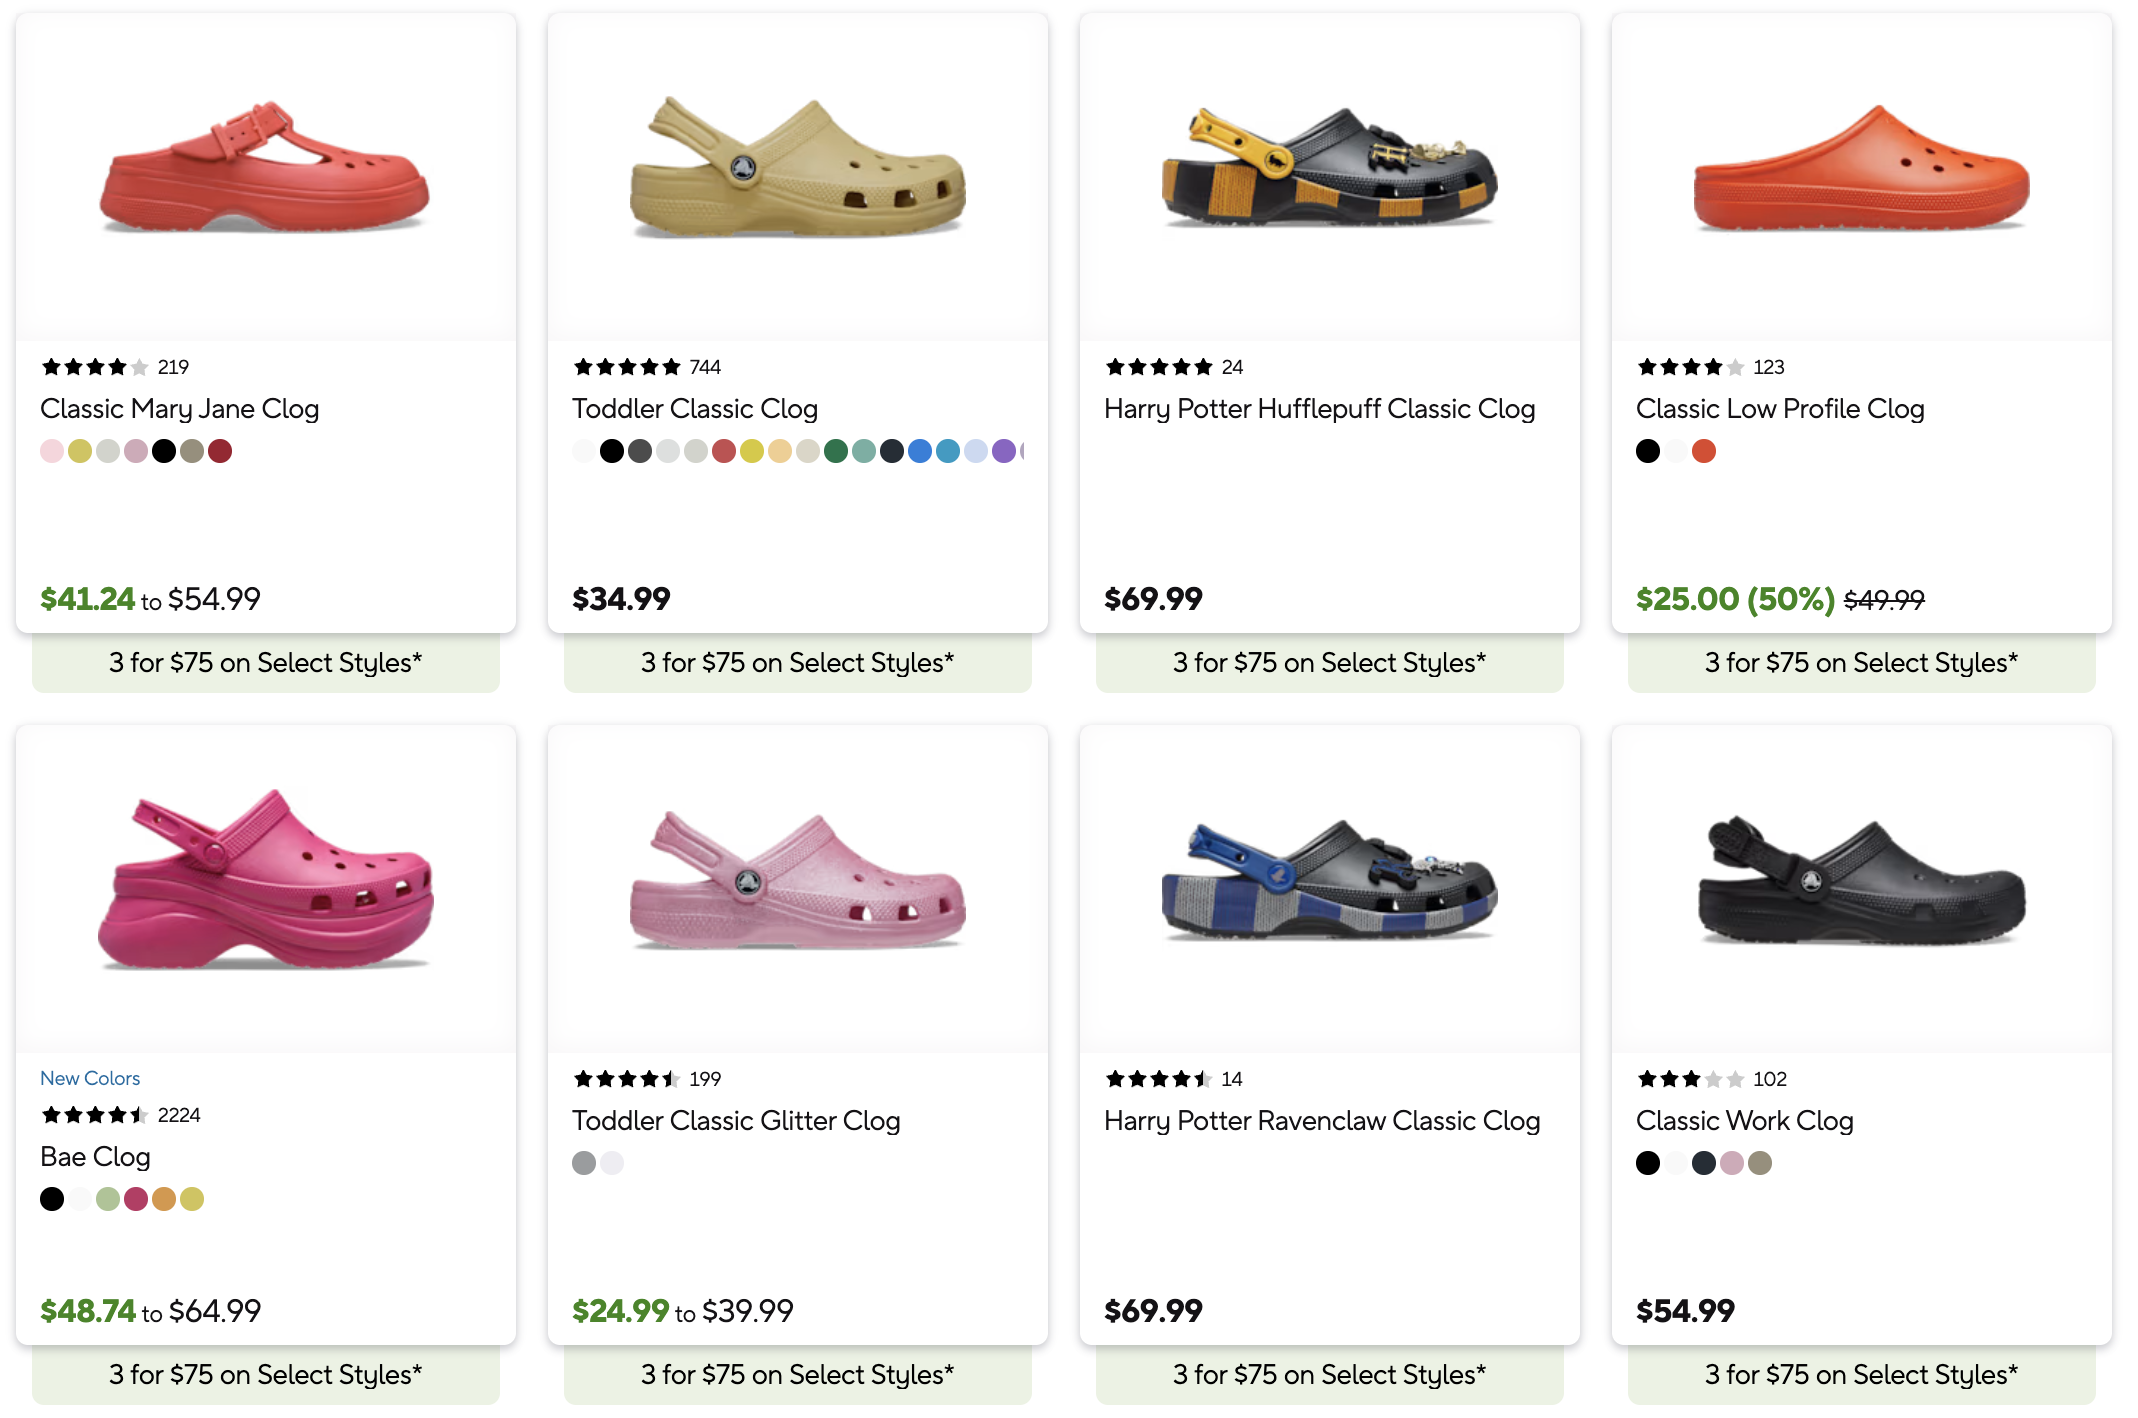The height and width of the screenshot is (1418, 2138).
Task: View the Harry Potter Hufflepuff Classic Clog
Action: [1320, 408]
